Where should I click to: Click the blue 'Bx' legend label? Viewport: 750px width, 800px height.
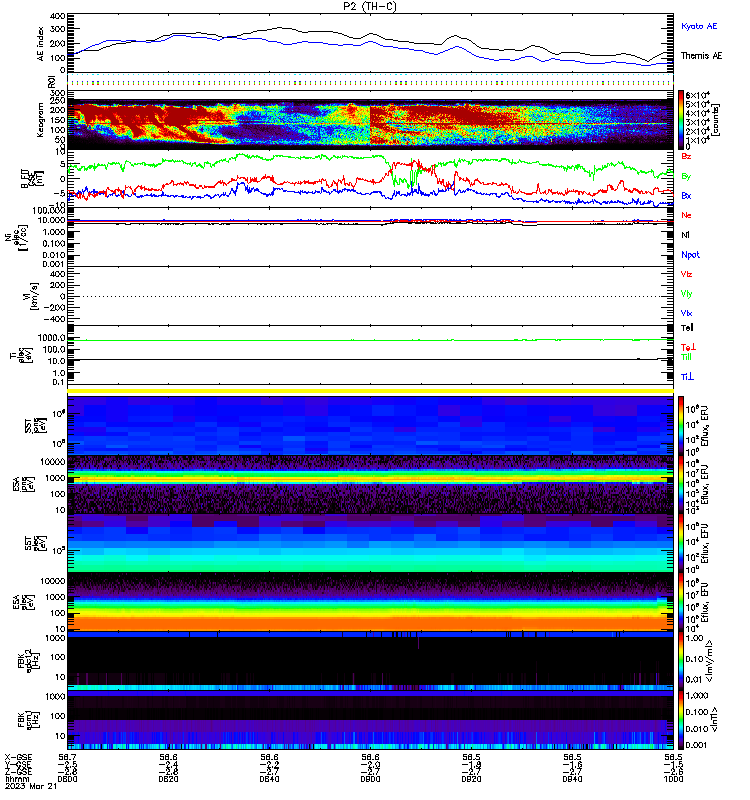tap(686, 195)
